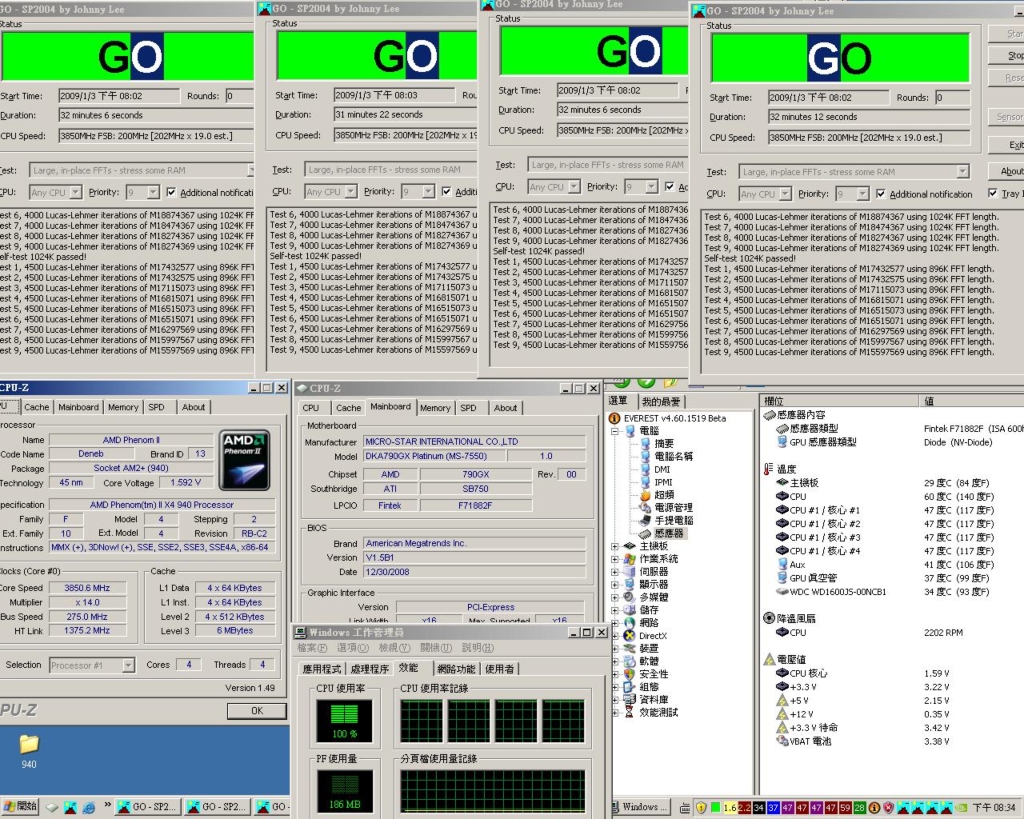Open the Test dropdown in the 32m12s SP2004 window
The height and width of the screenshot is (819, 1024).
click(963, 172)
